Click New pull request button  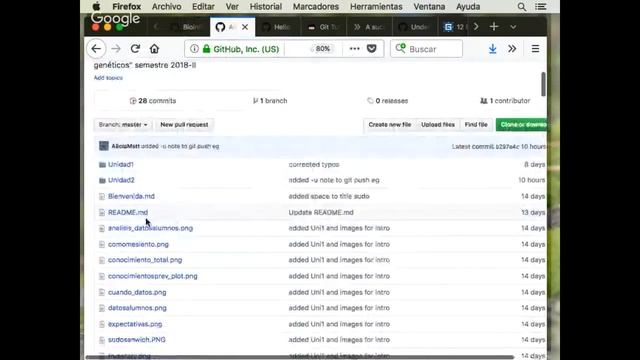pyautogui.click(x=184, y=124)
